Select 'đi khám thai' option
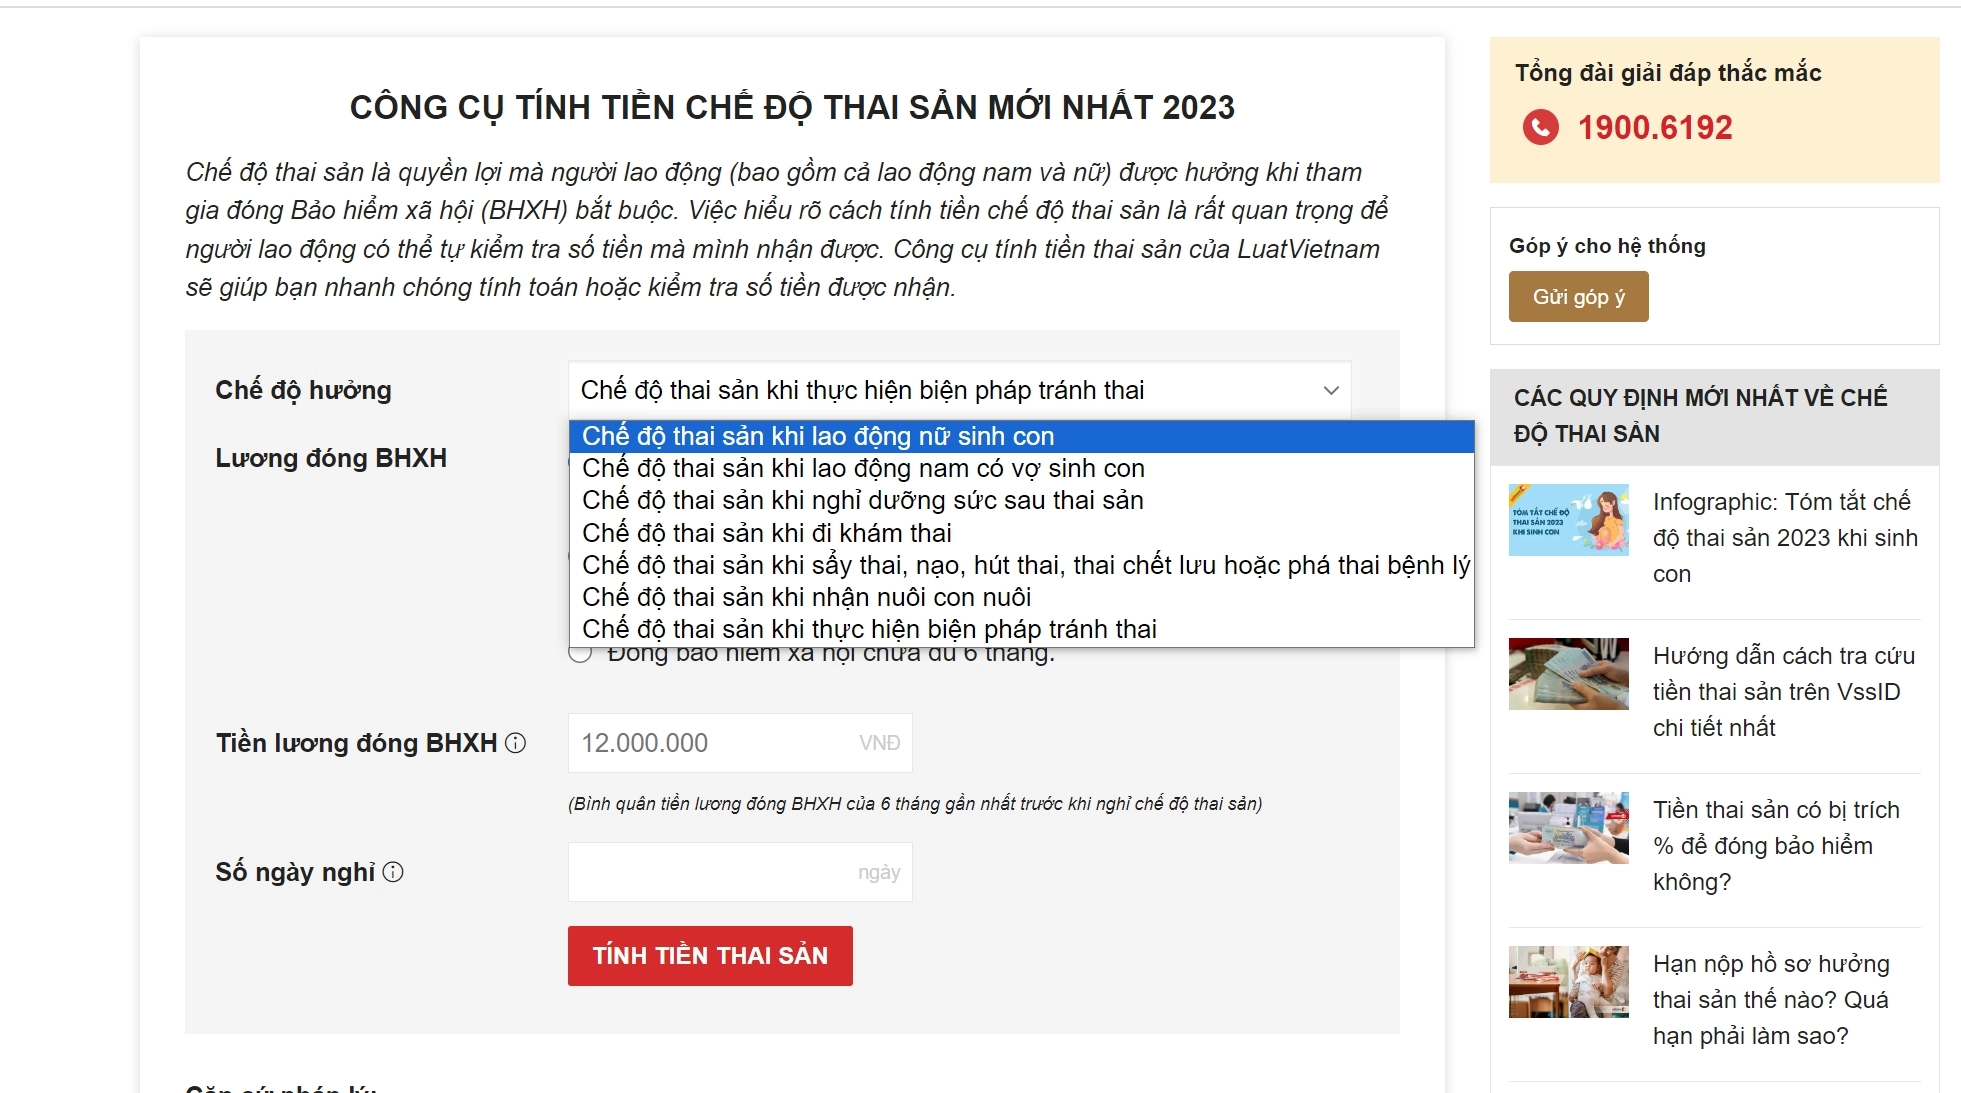Viewport: 1961px width, 1093px height. [x=766, y=533]
